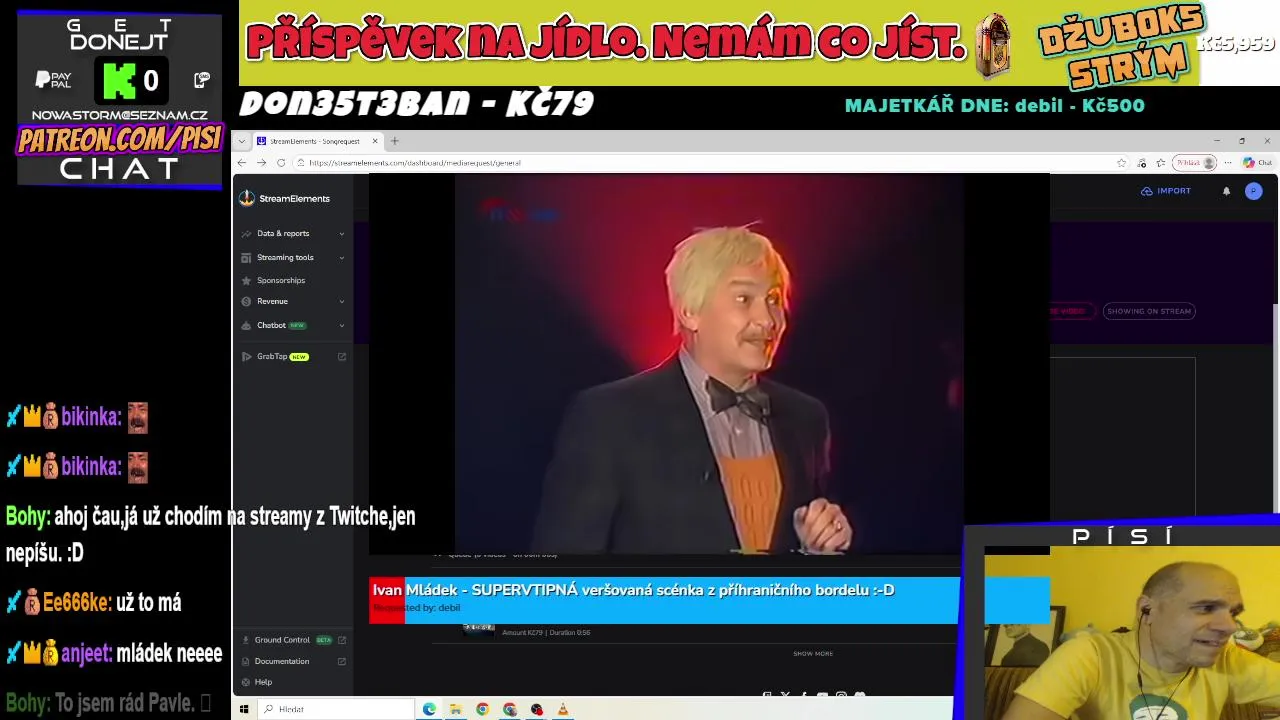This screenshot has height=720, width=1280.
Task: Open OBS Studio from taskbar
Action: (536, 709)
